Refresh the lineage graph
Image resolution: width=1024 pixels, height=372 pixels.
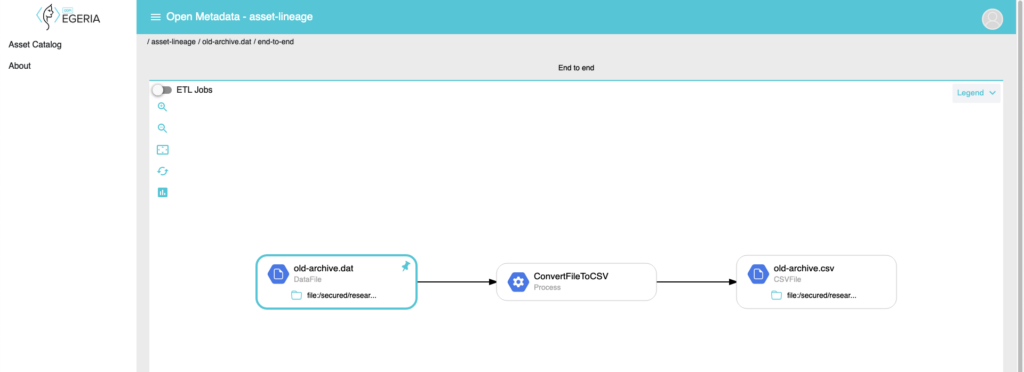pos(163,171)
